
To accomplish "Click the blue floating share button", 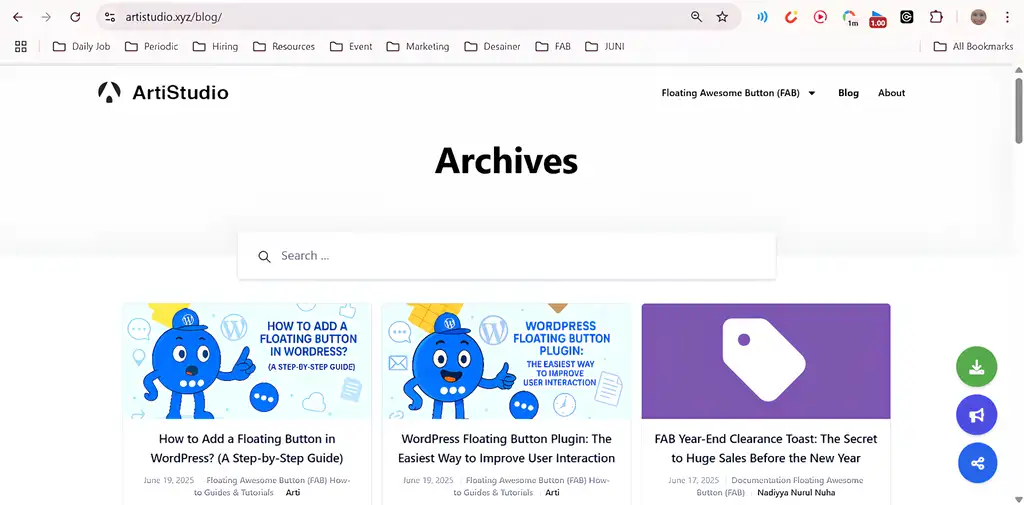I will coord(977,463).
